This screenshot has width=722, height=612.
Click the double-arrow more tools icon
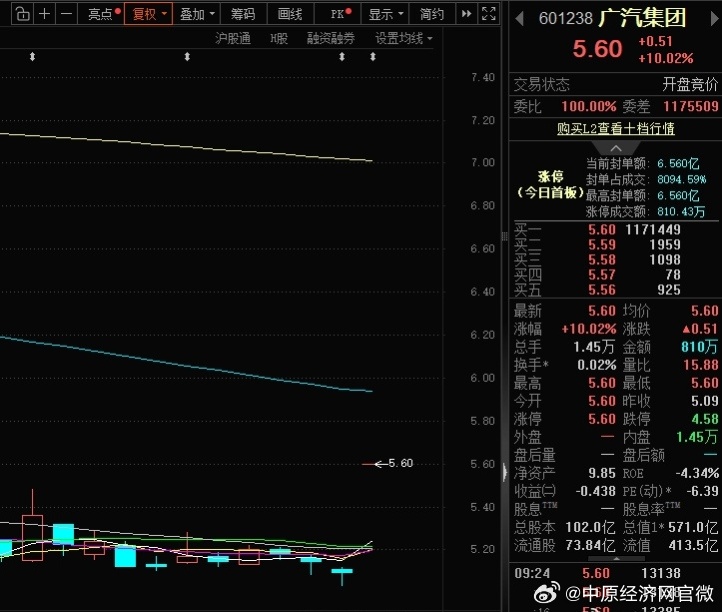(466, 14)
